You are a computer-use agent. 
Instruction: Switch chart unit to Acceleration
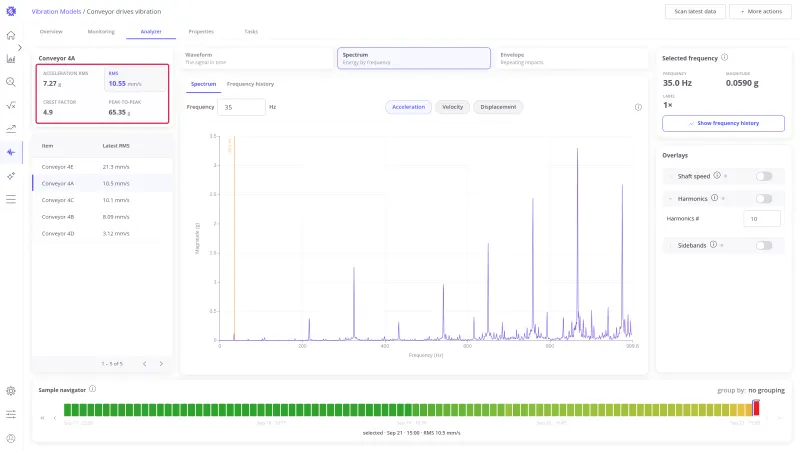pos(408,107)
